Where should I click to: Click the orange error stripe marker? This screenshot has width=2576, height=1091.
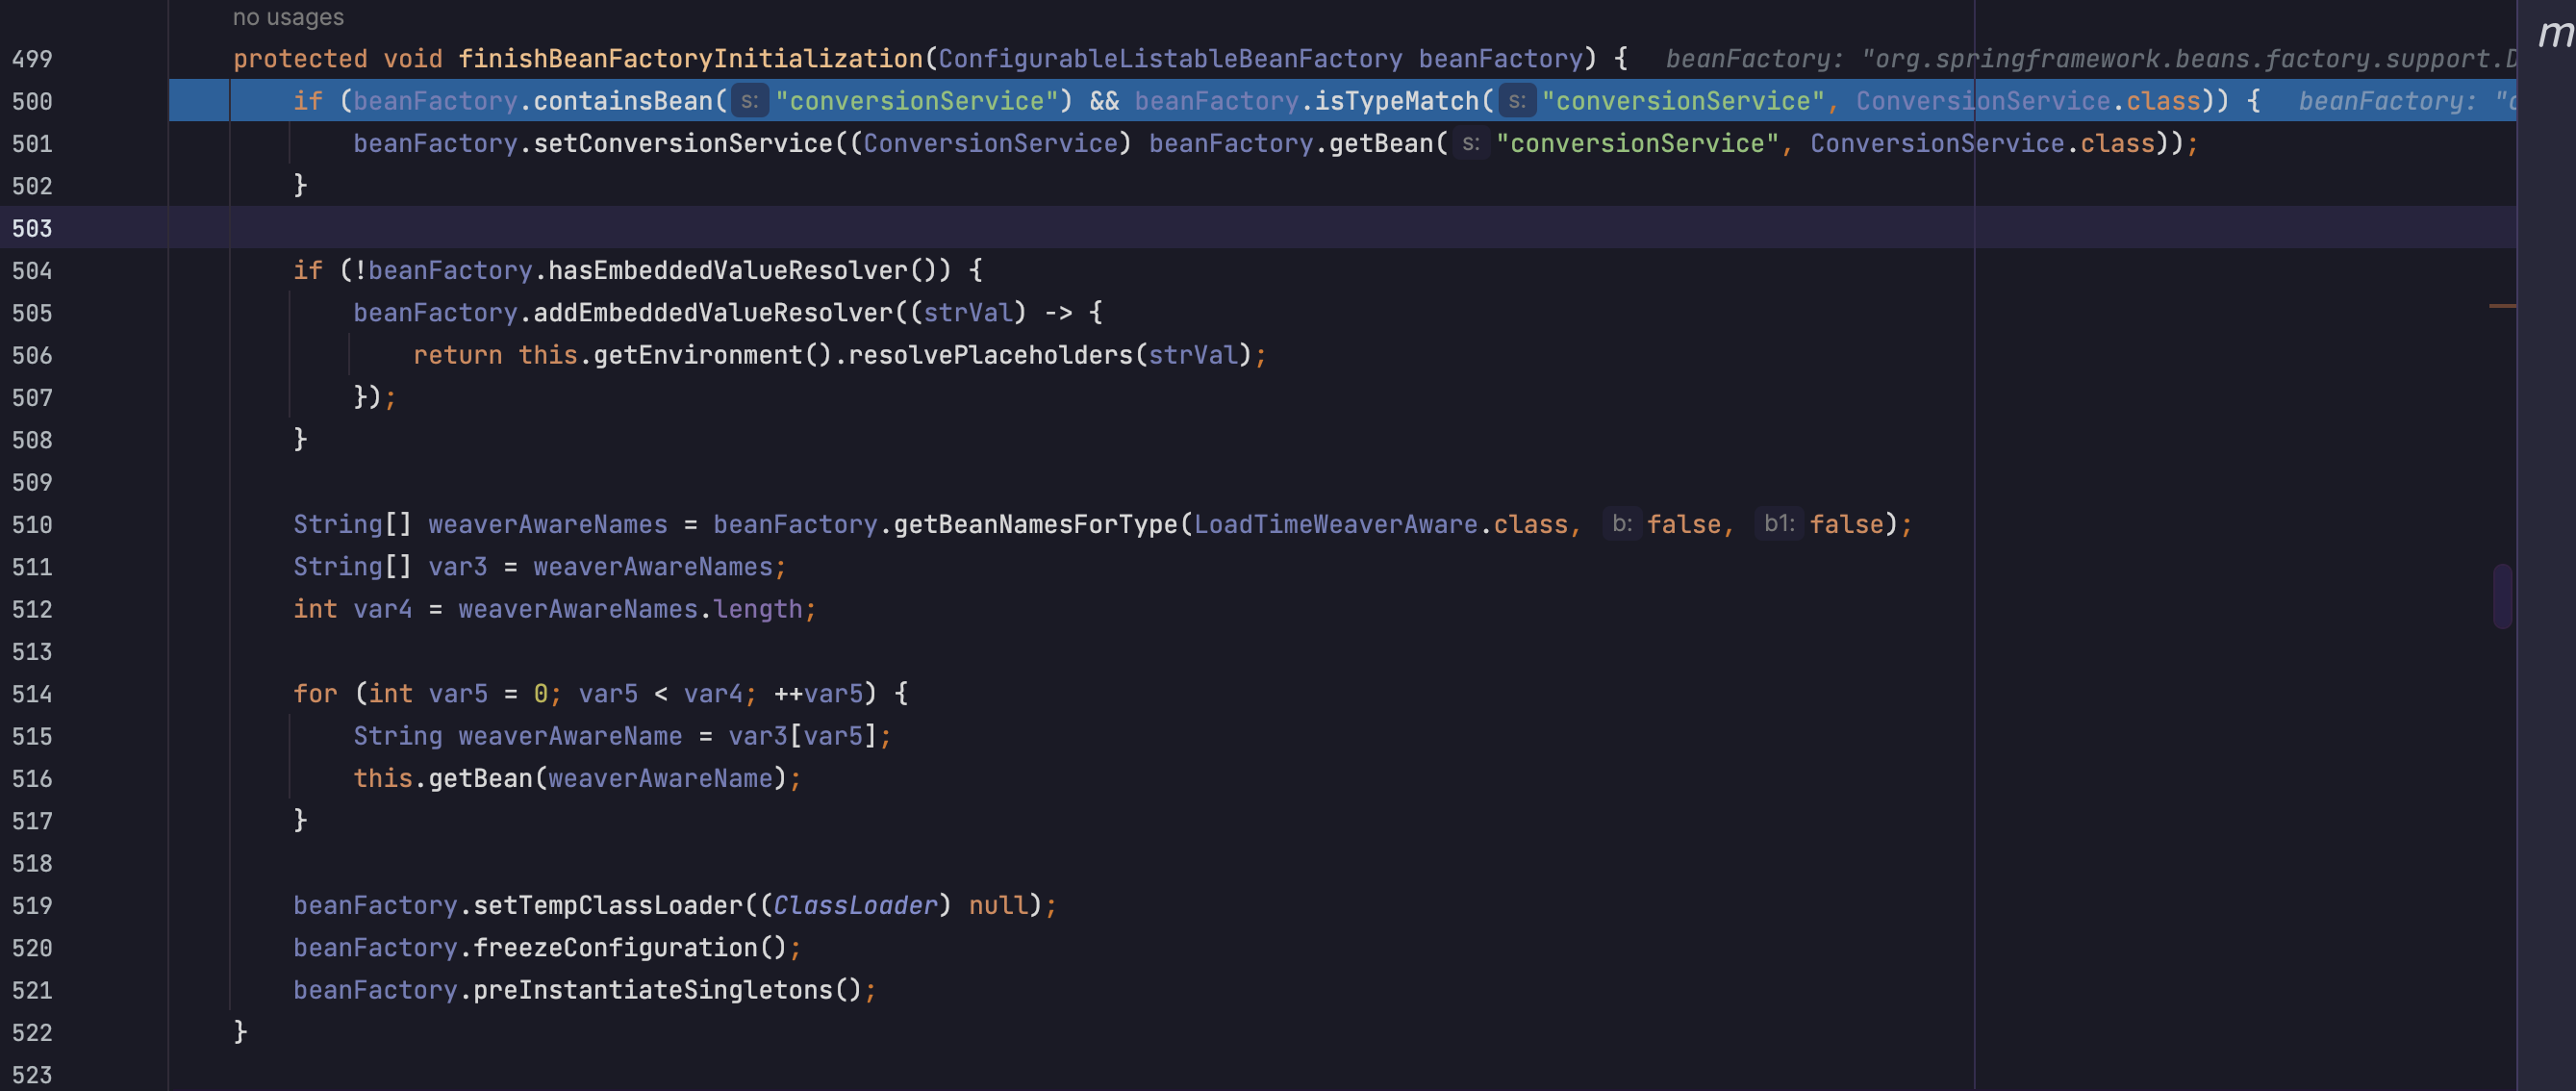(2501, 305)
